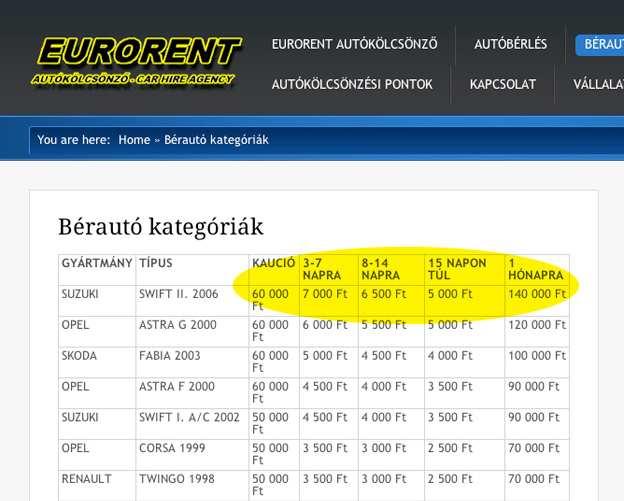Click the Bérautó kategóriák page heading
Viewport: 624px width, 501px height.
click(161, 227)
